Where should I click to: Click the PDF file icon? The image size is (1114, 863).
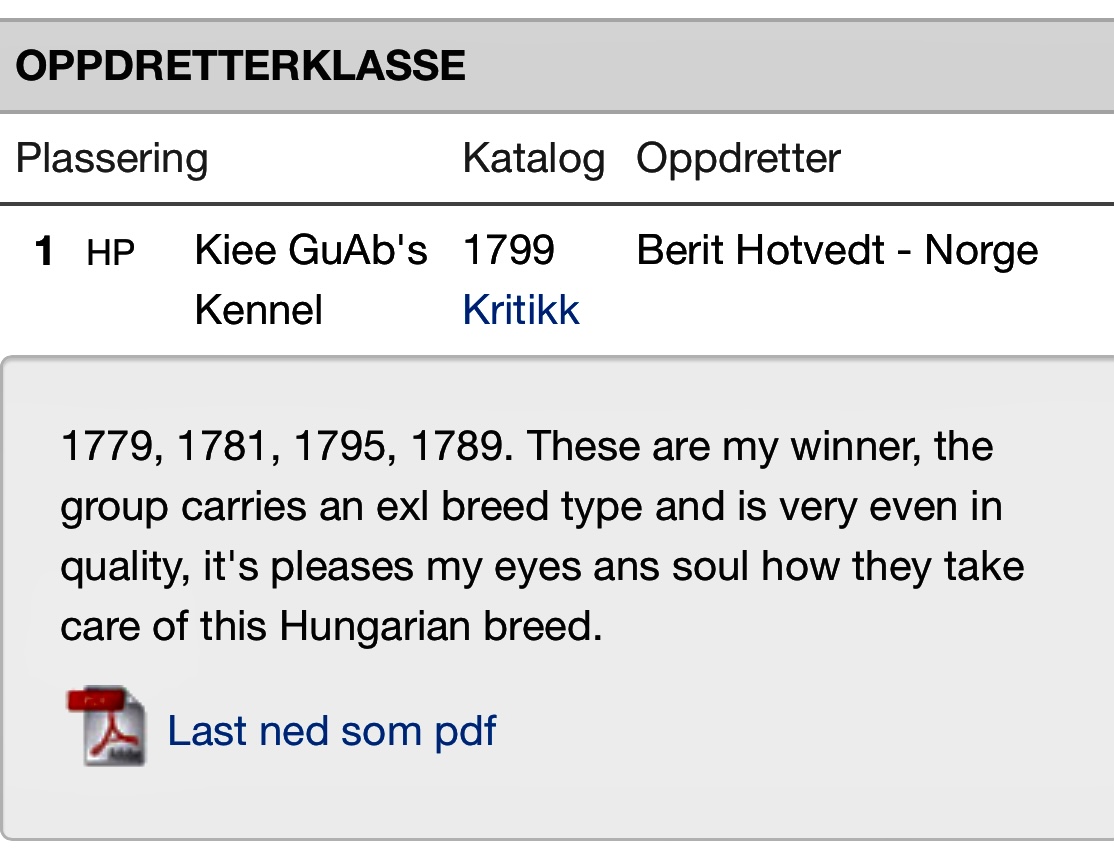pos(107,725)
